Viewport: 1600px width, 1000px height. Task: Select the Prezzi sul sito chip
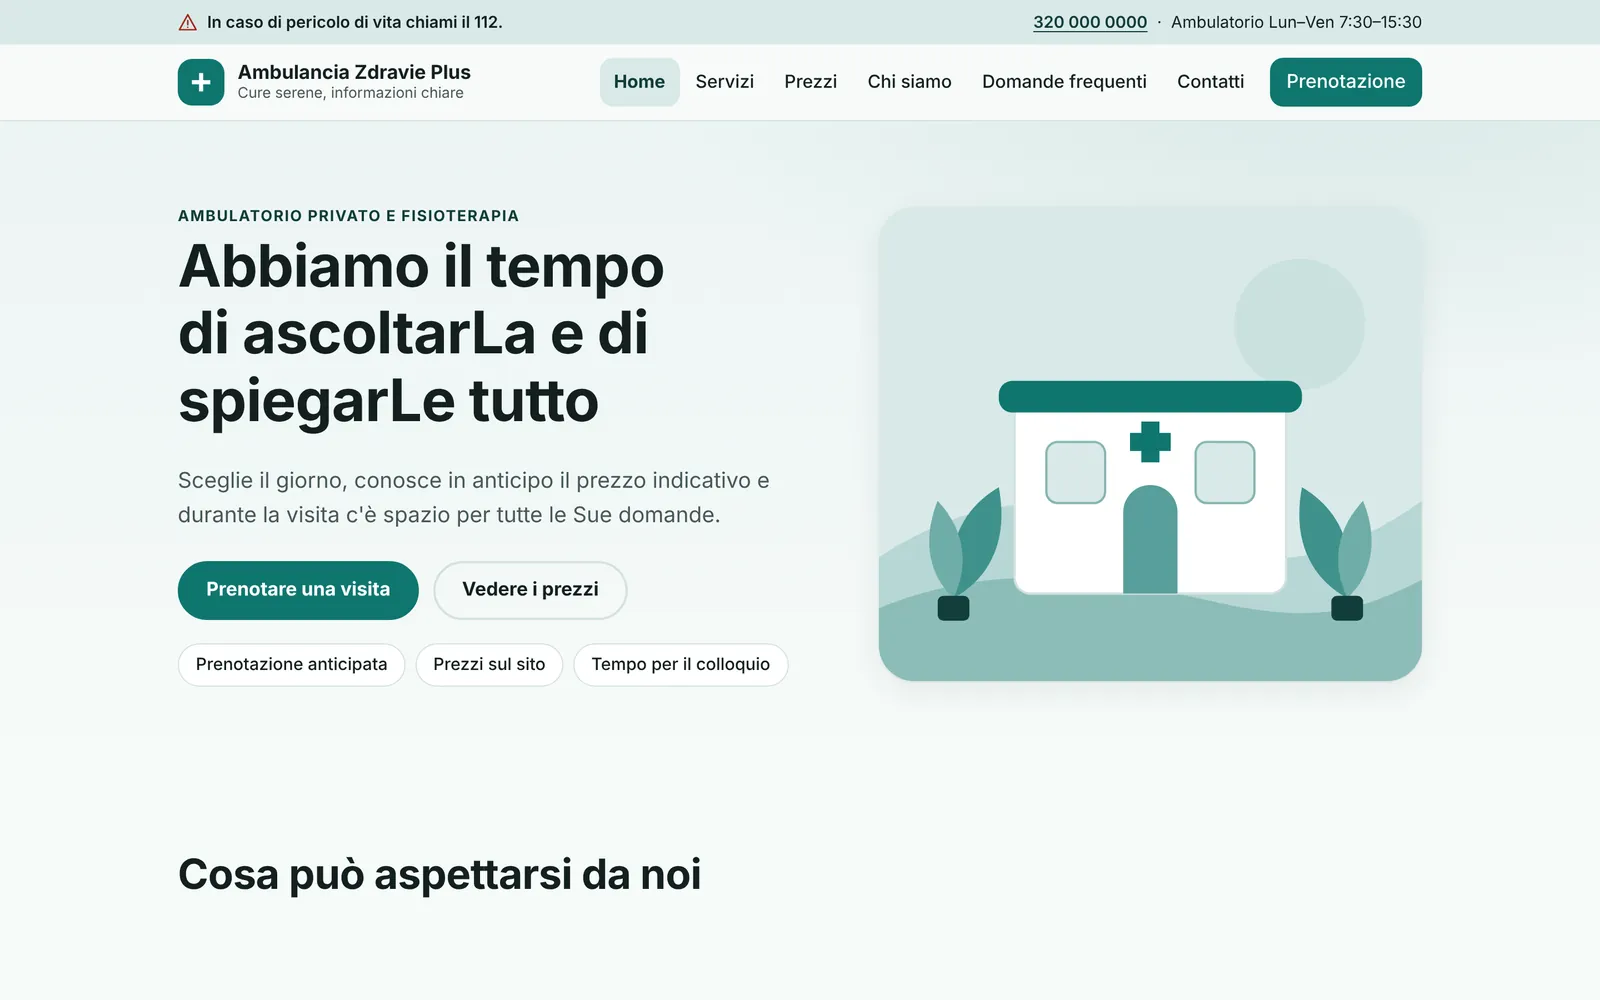click(489, 665)
